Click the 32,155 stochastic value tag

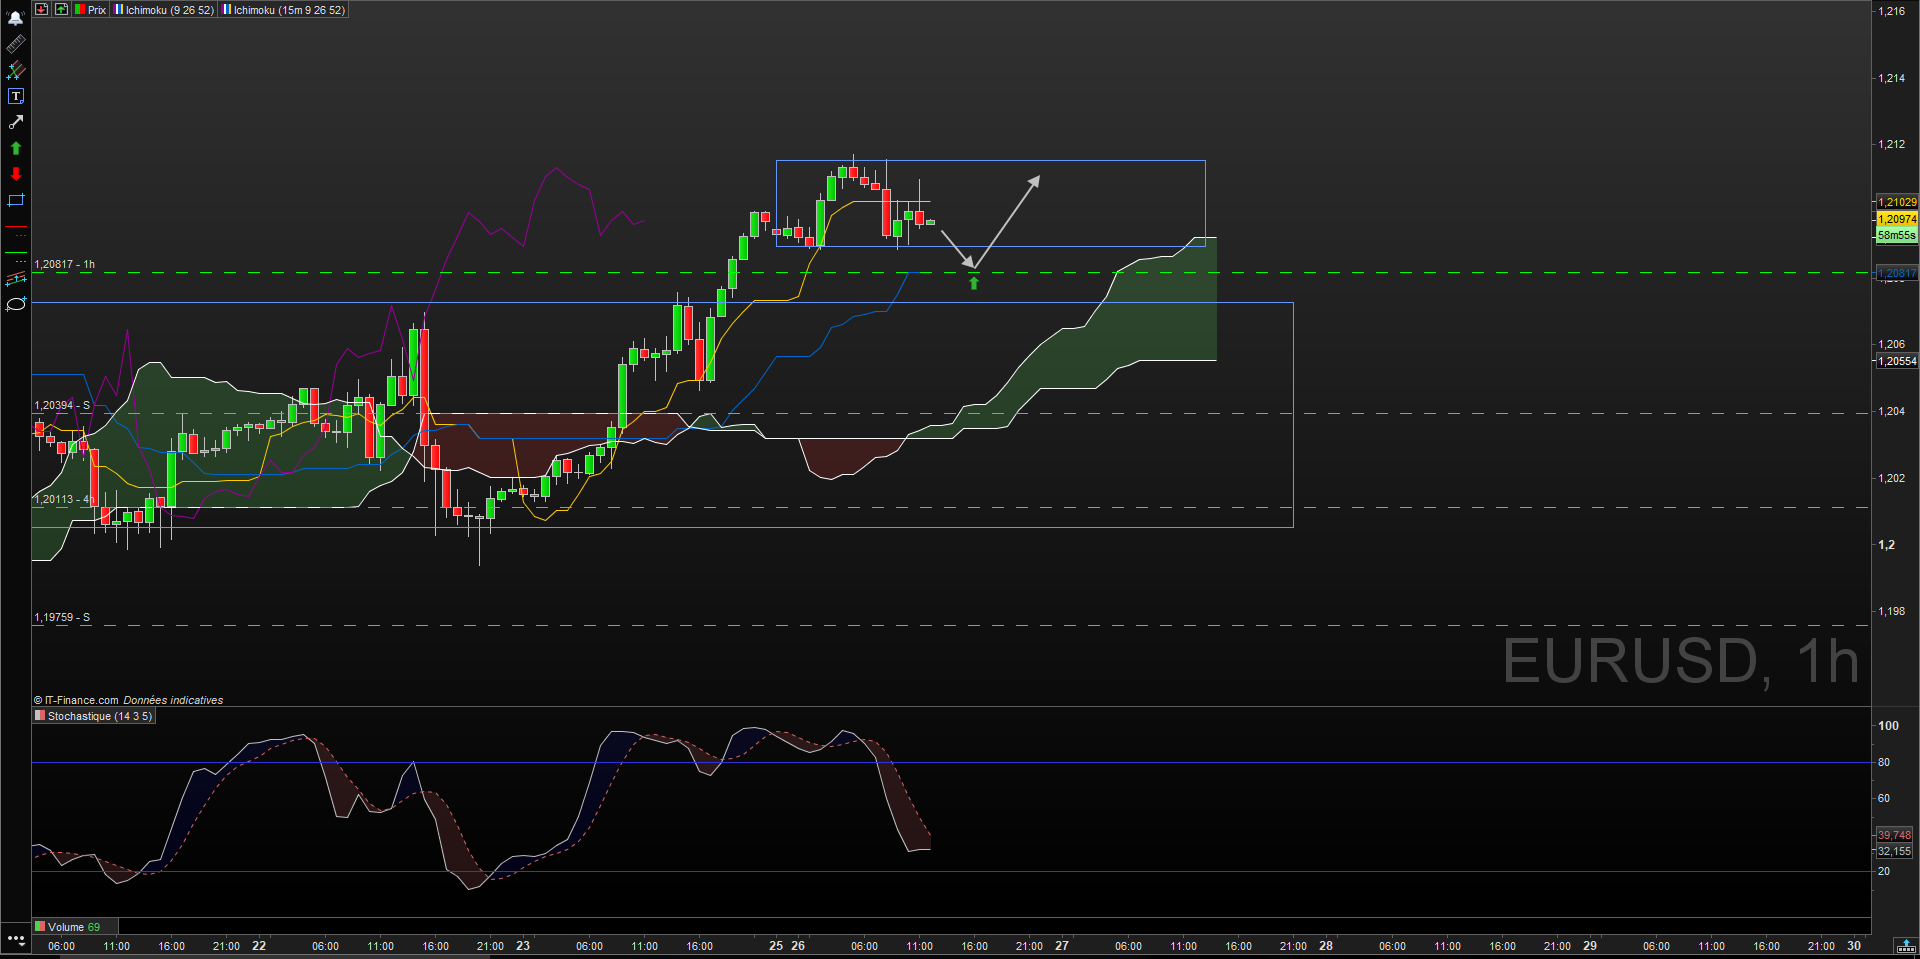[1894, 851]
